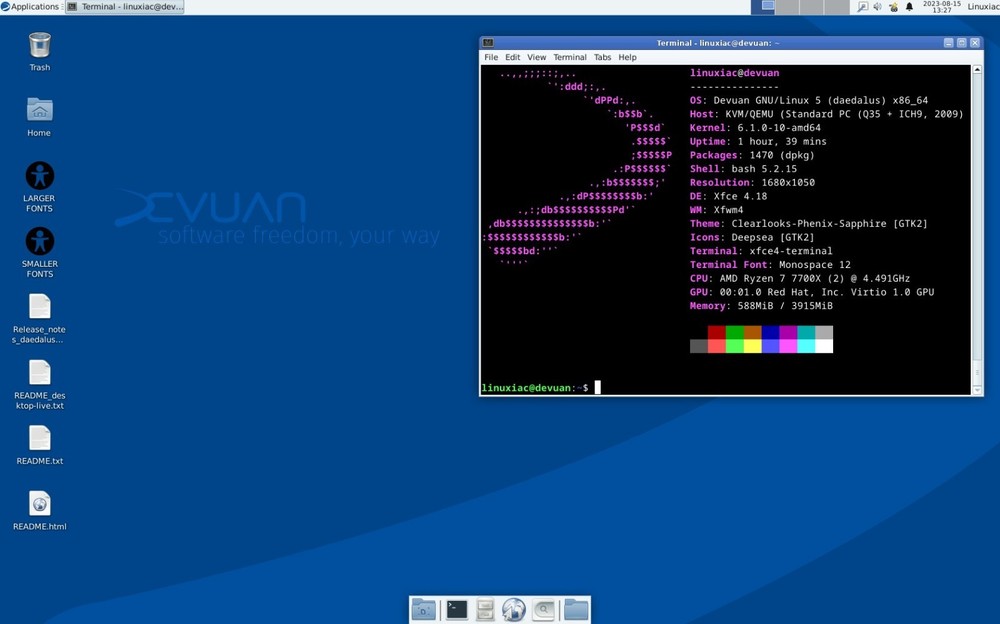This screenshot has width=1000, height=624.
Task: Open the Terminal emulator from the dock
Action: (x=456, y=609)
